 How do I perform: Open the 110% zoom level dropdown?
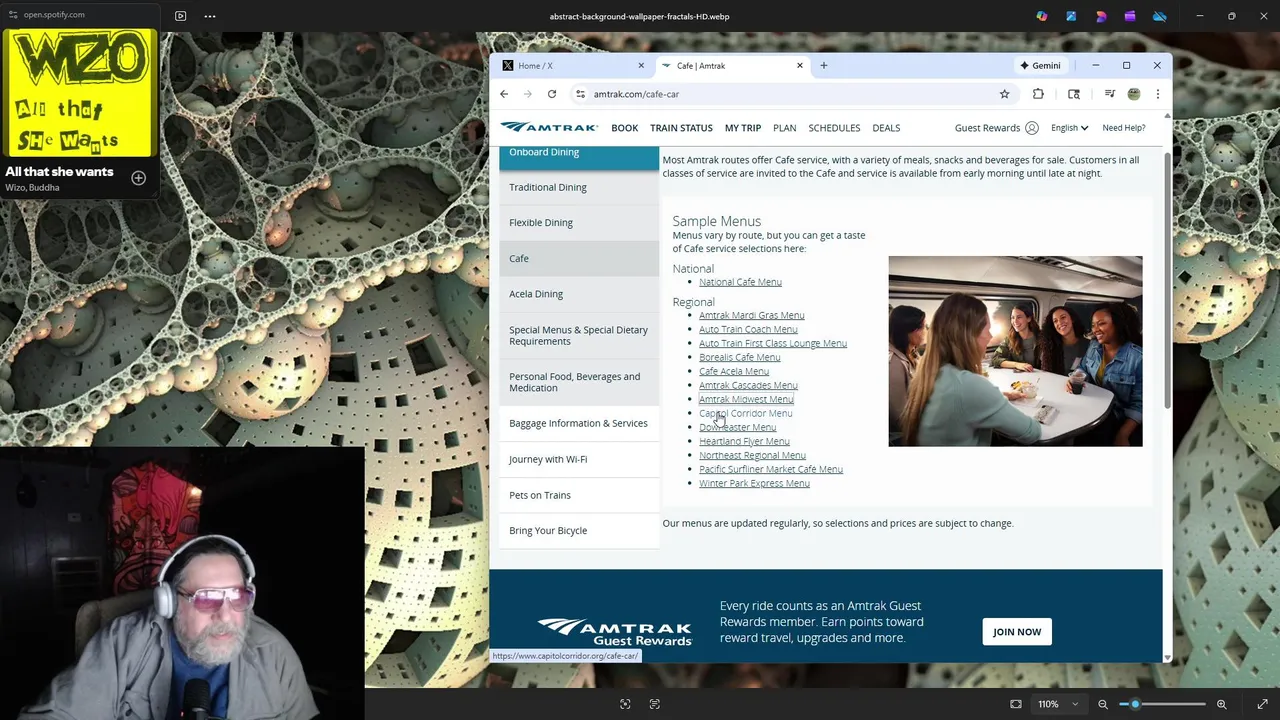click(1058, 704)
